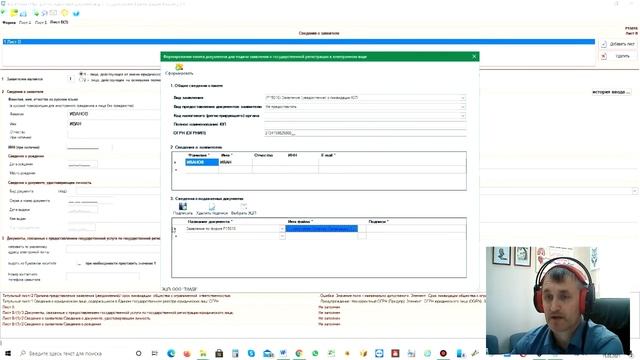Viewport: 640px width, 360px height.
Task: Expand Вид предоставления документов dropdown
Action: pos(462,107)
